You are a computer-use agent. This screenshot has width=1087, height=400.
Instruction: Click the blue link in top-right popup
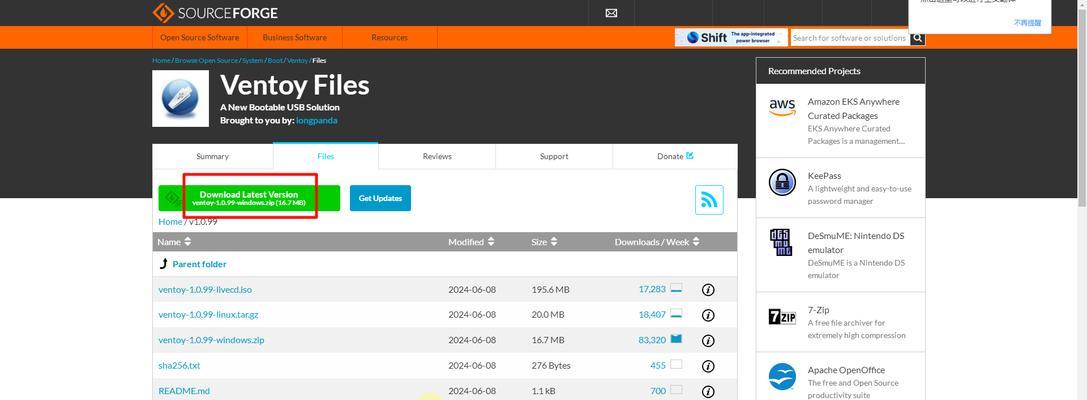pyautogui.click(x=1027, y=23)
